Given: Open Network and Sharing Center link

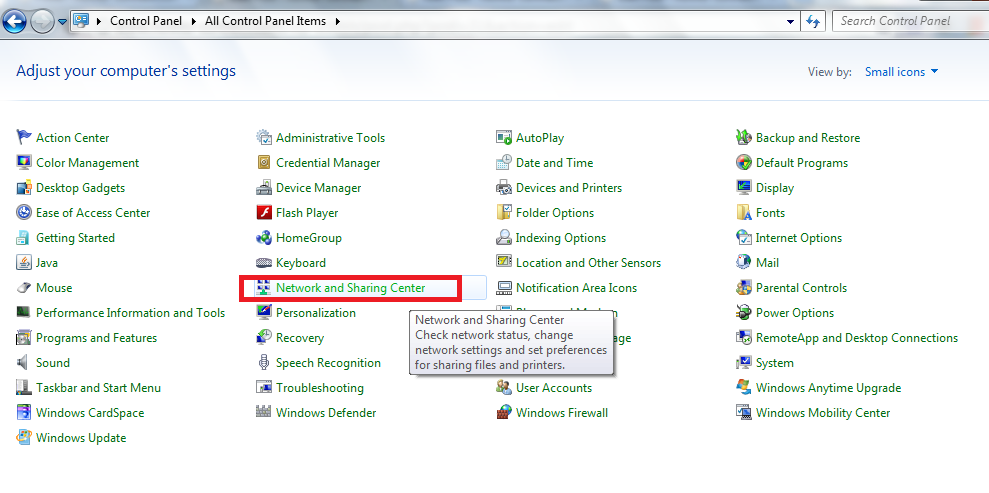Looking at the screenshot, I should coord(351,287).
